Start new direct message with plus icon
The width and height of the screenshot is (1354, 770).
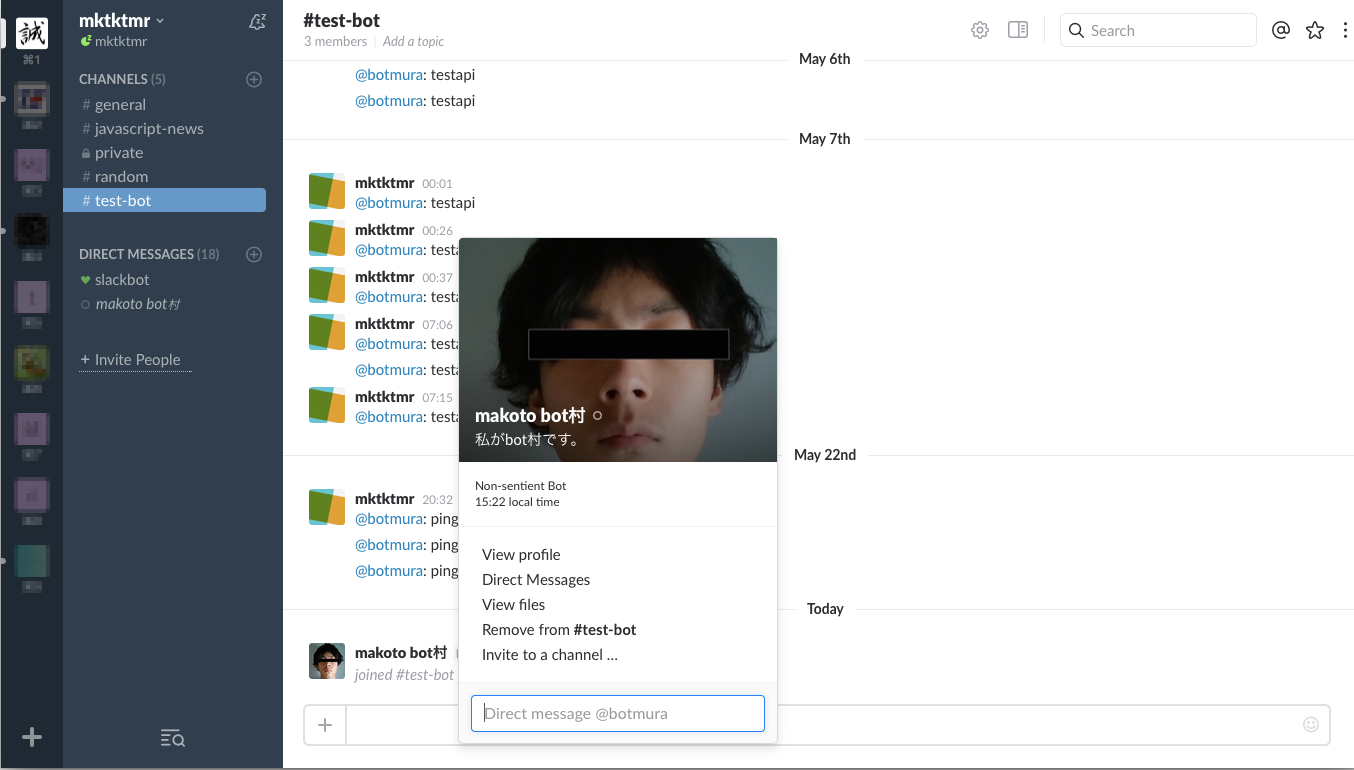254,254
